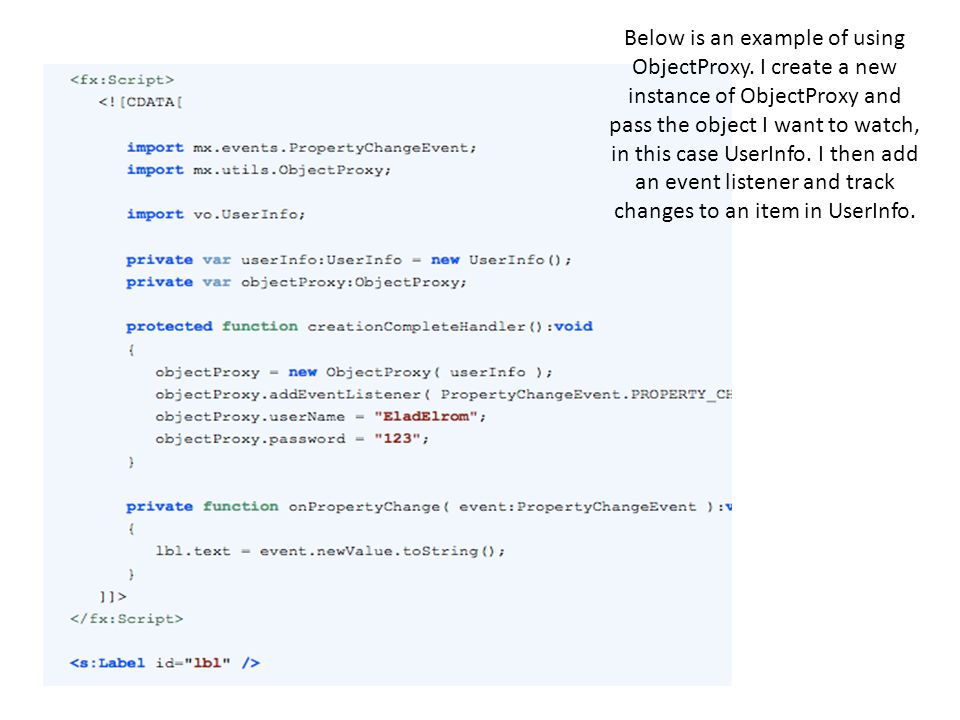This screenshot has height=720, width=960.
Task: Click the ObjectProxy description paragraph
Action: [x=764, y=124]
